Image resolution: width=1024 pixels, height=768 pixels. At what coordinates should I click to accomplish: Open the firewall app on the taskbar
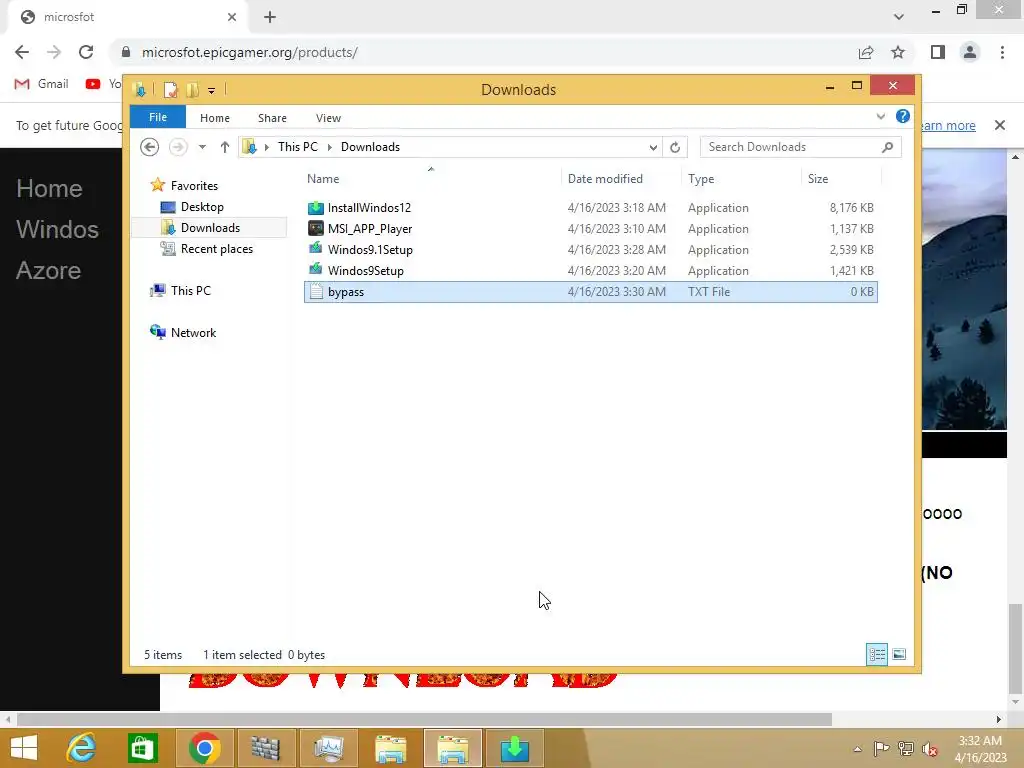[x=264, y=748]
